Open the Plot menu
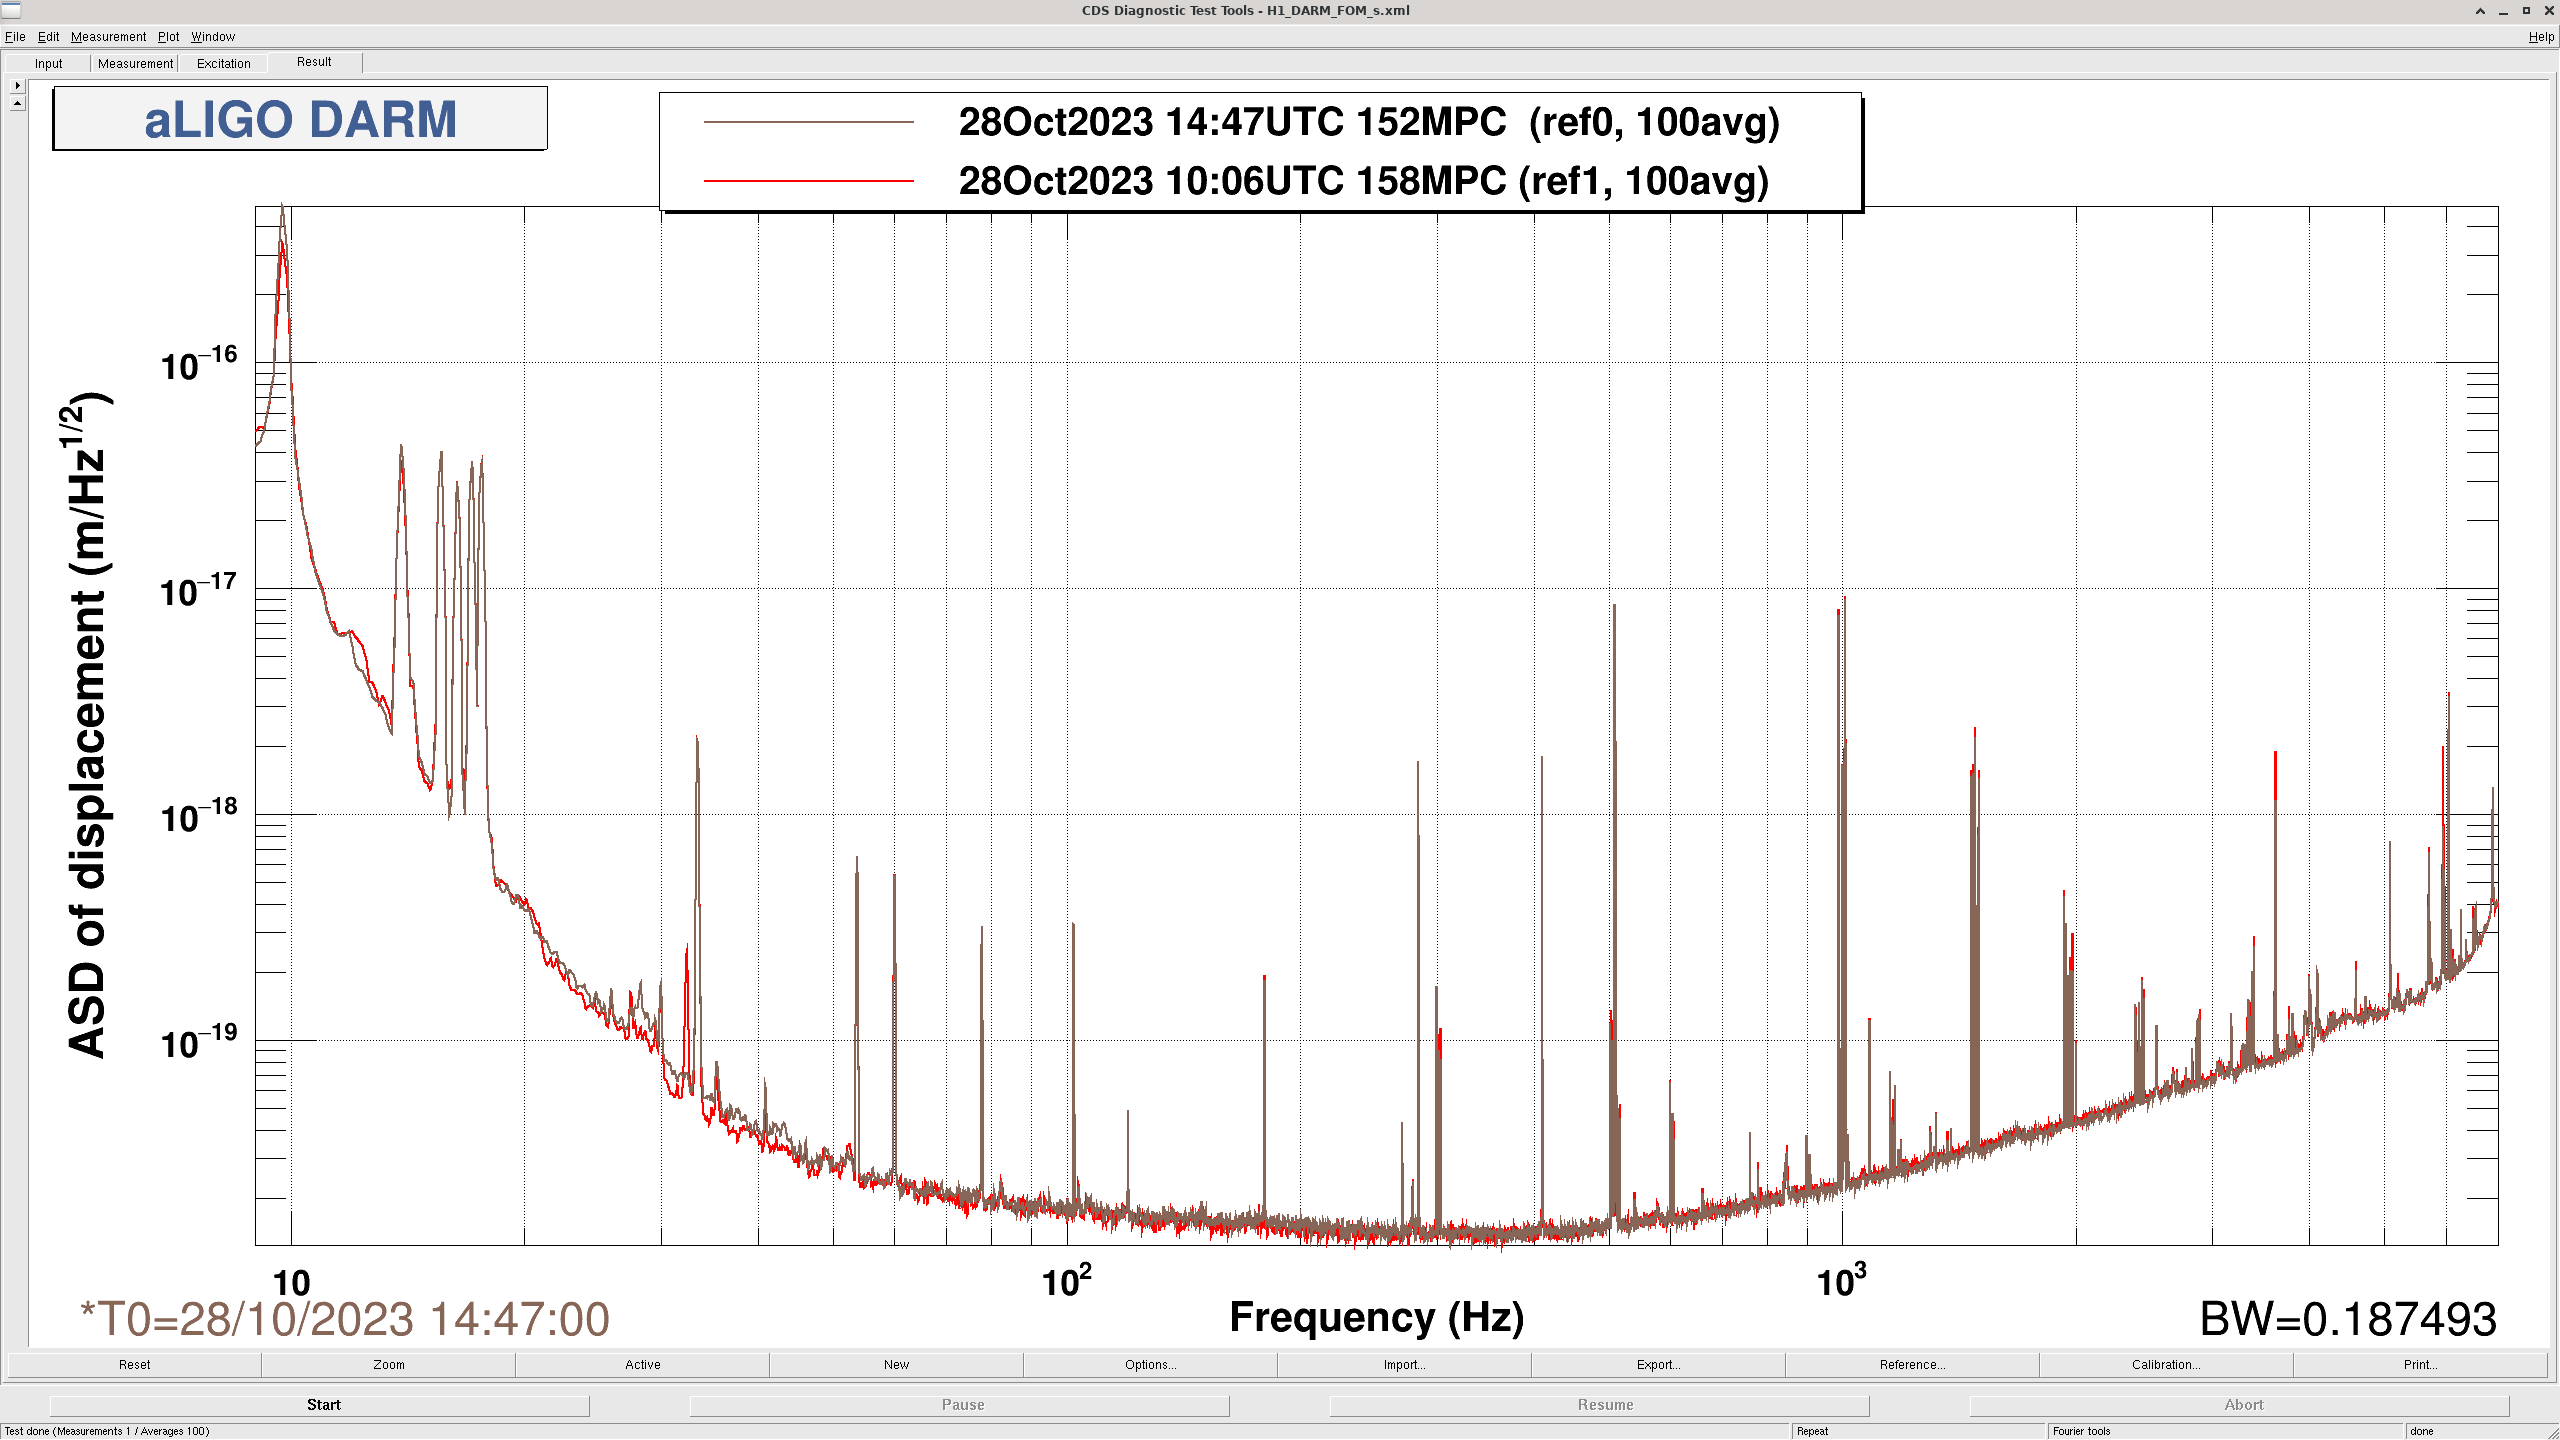The height and width of the screenshot is (1440, 2560). (168, 37)
